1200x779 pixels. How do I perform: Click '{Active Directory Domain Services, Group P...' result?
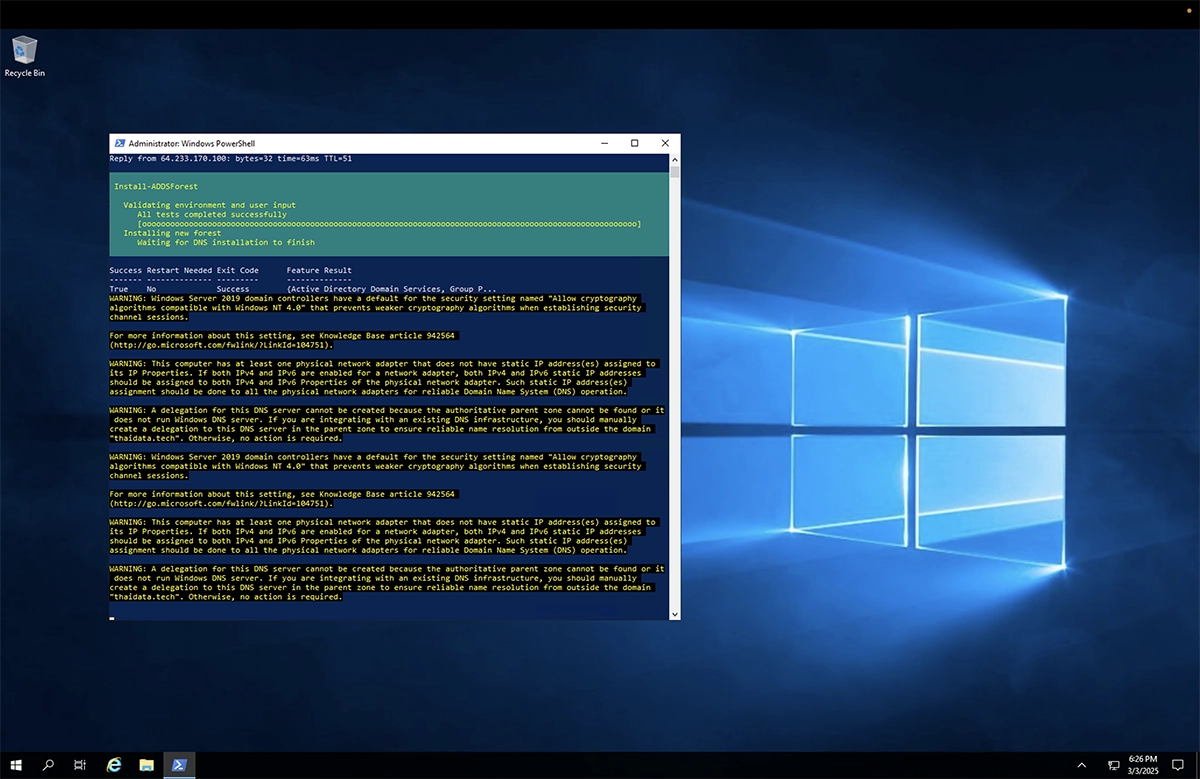coord(391,289)
